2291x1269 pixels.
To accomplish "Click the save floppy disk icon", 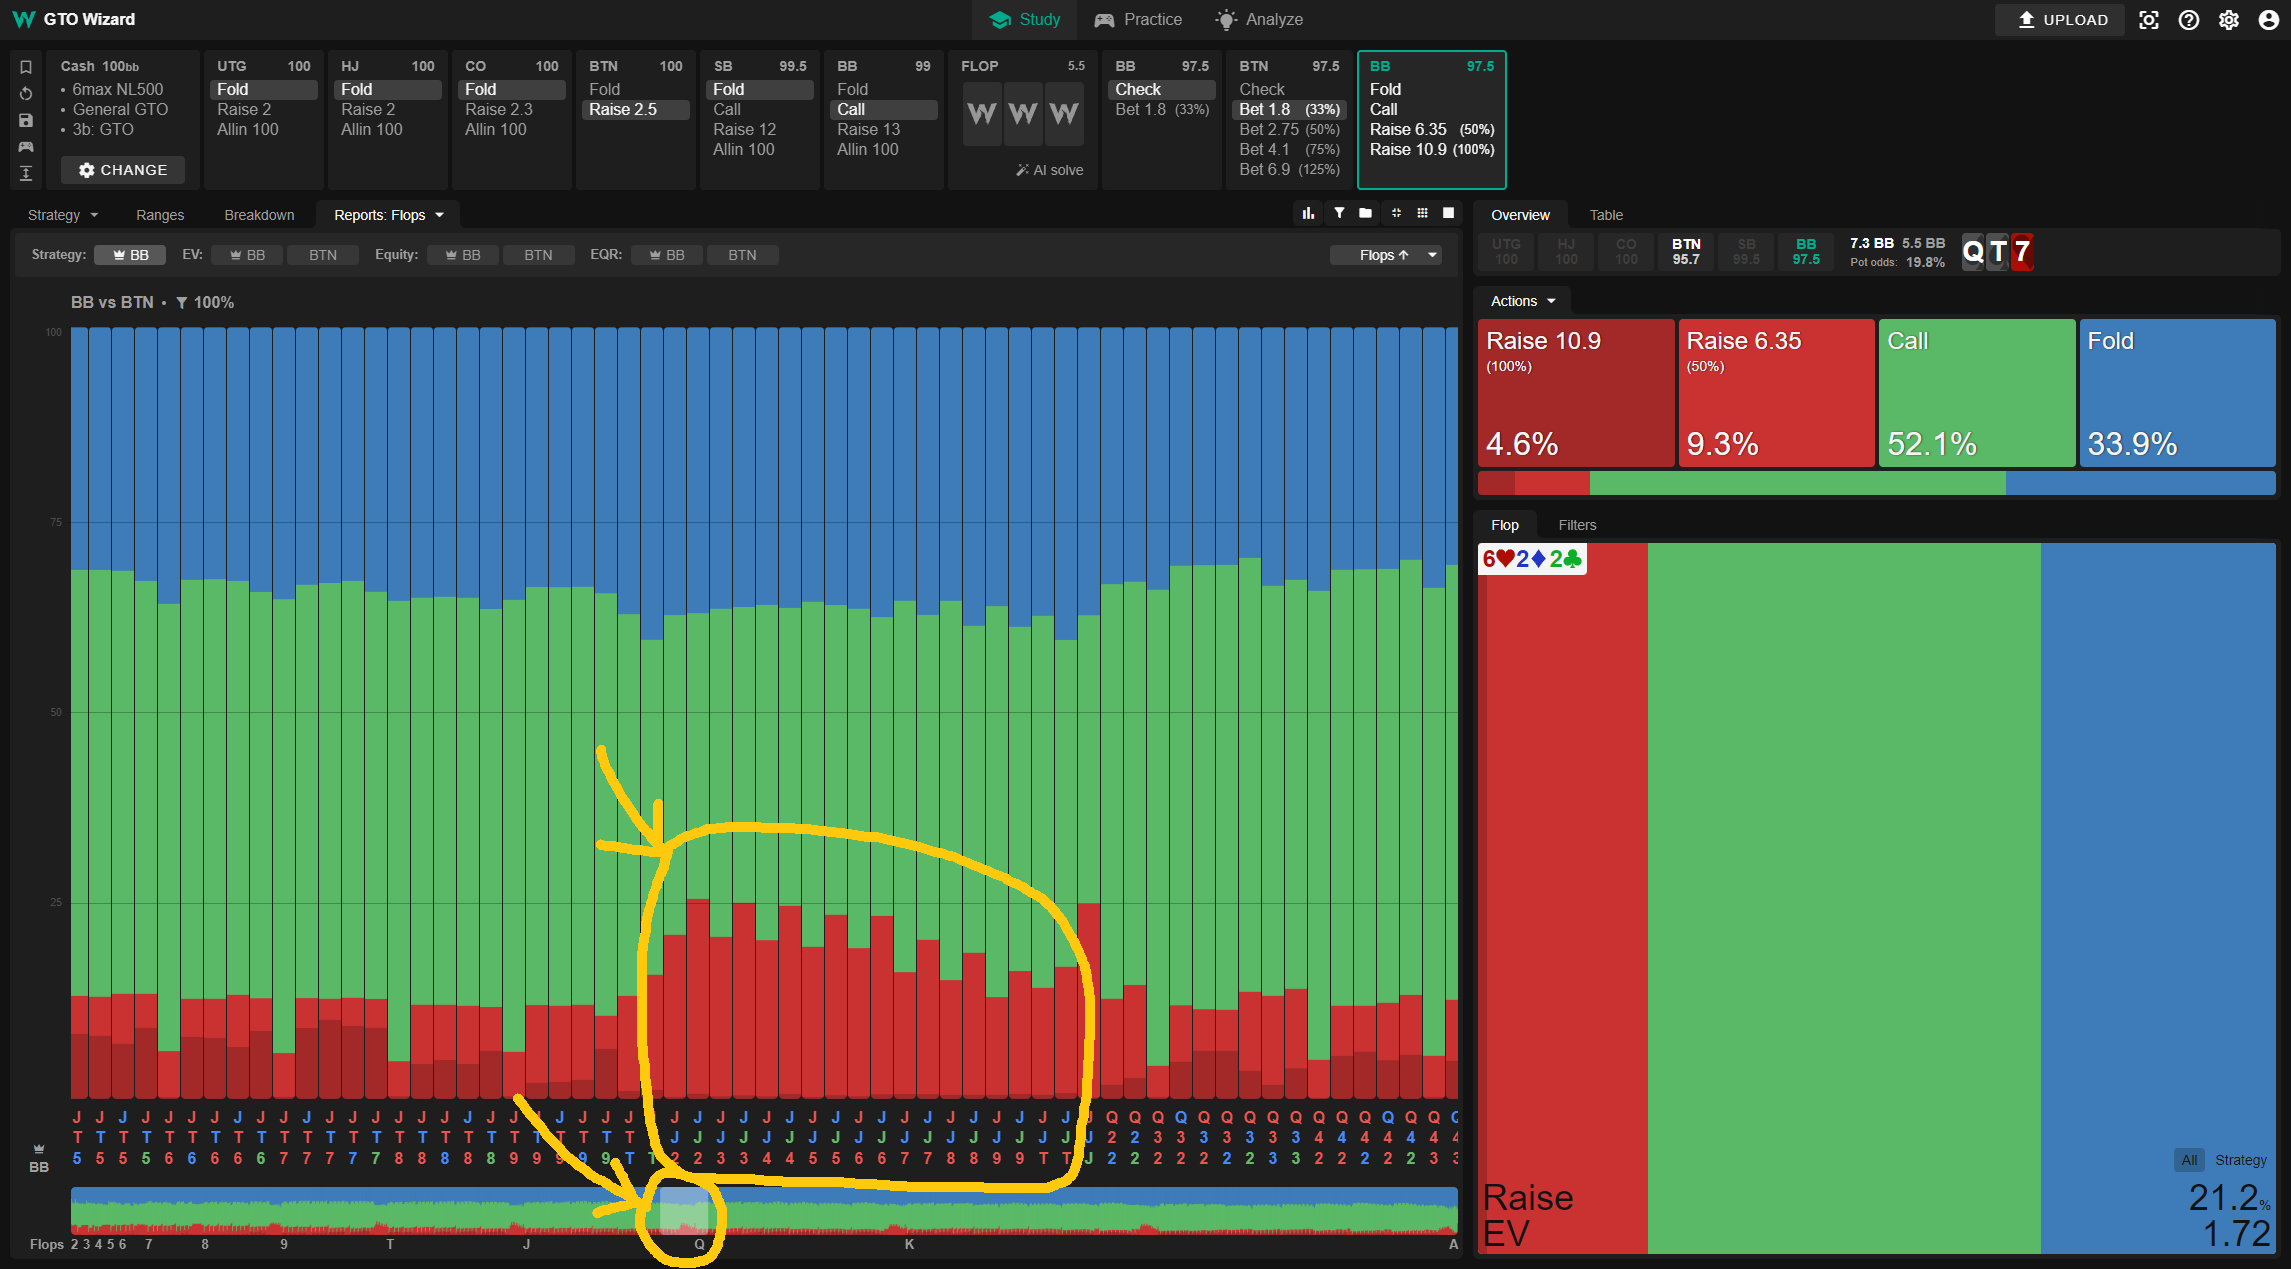I will [x=26, y=120].
